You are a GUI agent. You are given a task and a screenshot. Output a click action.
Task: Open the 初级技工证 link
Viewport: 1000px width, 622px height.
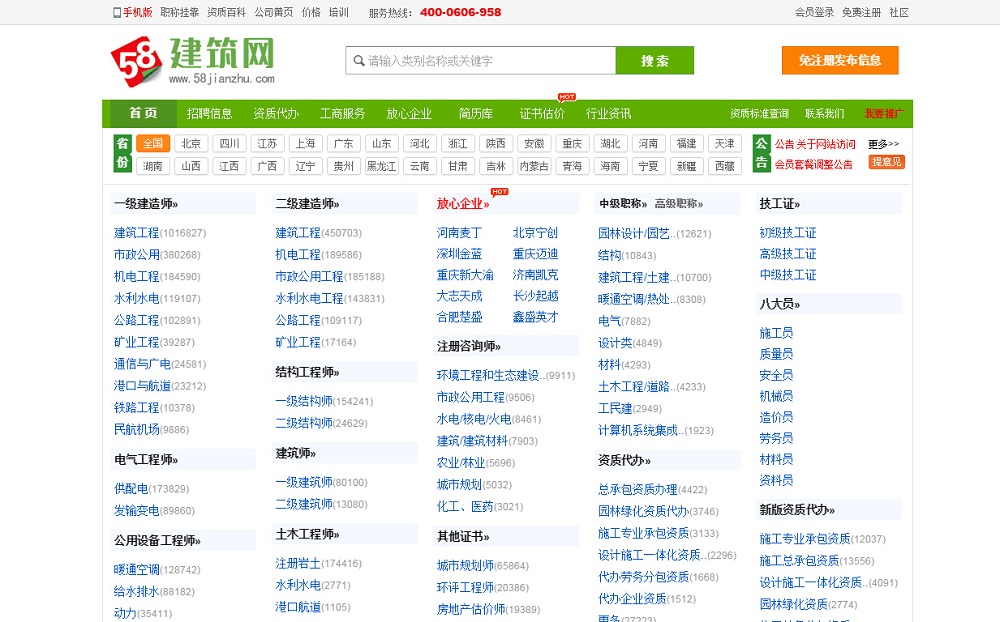click(788, 233)
